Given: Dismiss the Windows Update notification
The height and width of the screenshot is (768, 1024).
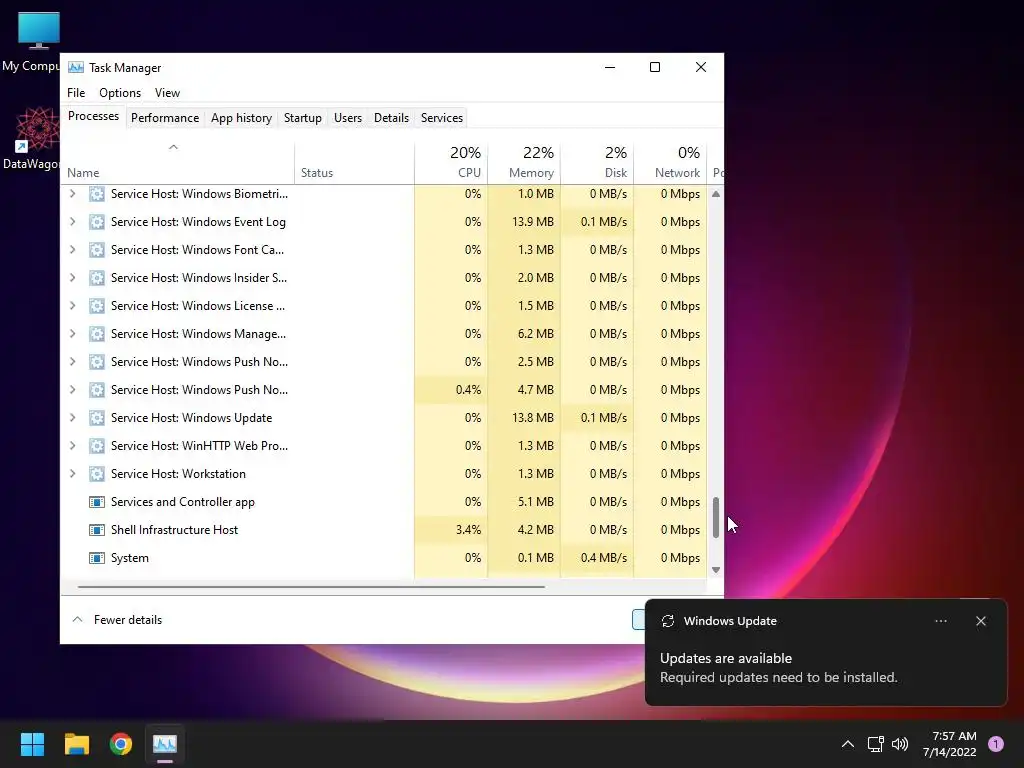Looking at the screenshot, I should coord(981,621).
